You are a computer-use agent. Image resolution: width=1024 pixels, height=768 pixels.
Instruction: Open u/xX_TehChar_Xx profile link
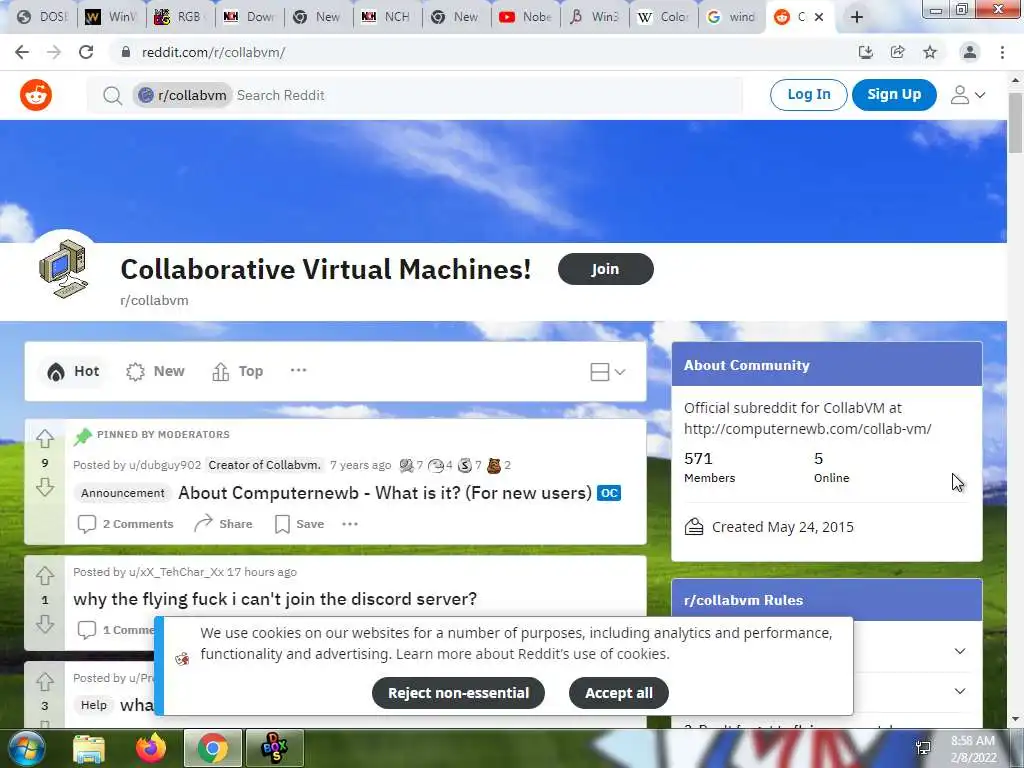[x=176, y=572]
